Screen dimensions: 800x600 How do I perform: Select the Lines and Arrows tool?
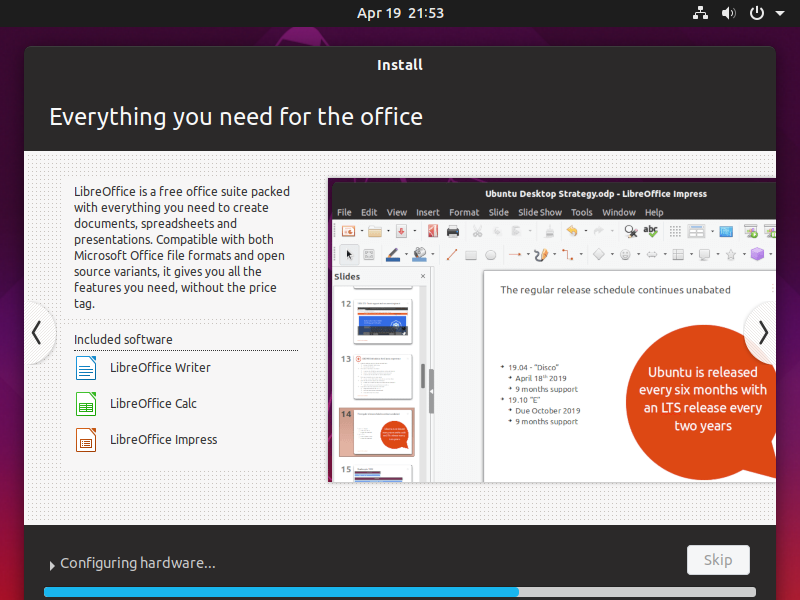point(515,254)
